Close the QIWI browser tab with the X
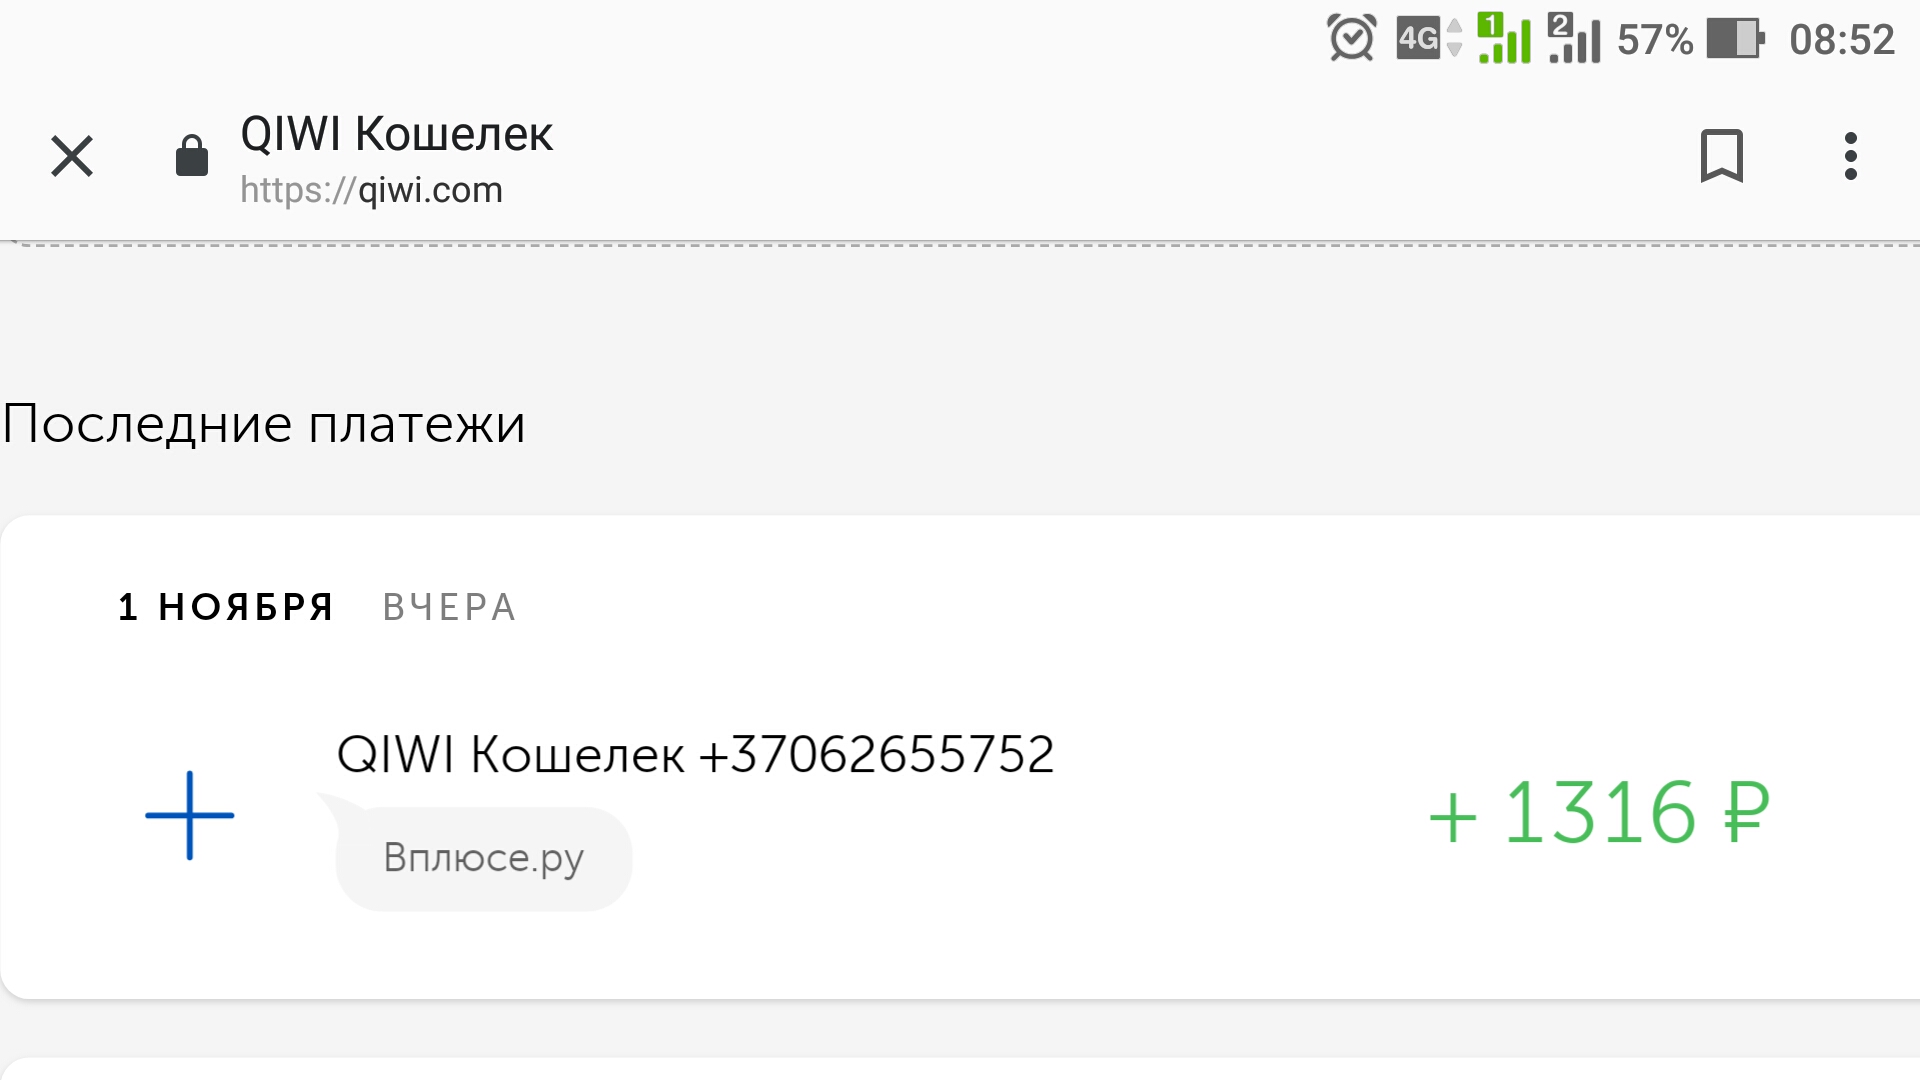Image resolution: width=1920 pixels, height=1080 pixels. [x=72, y=156]
